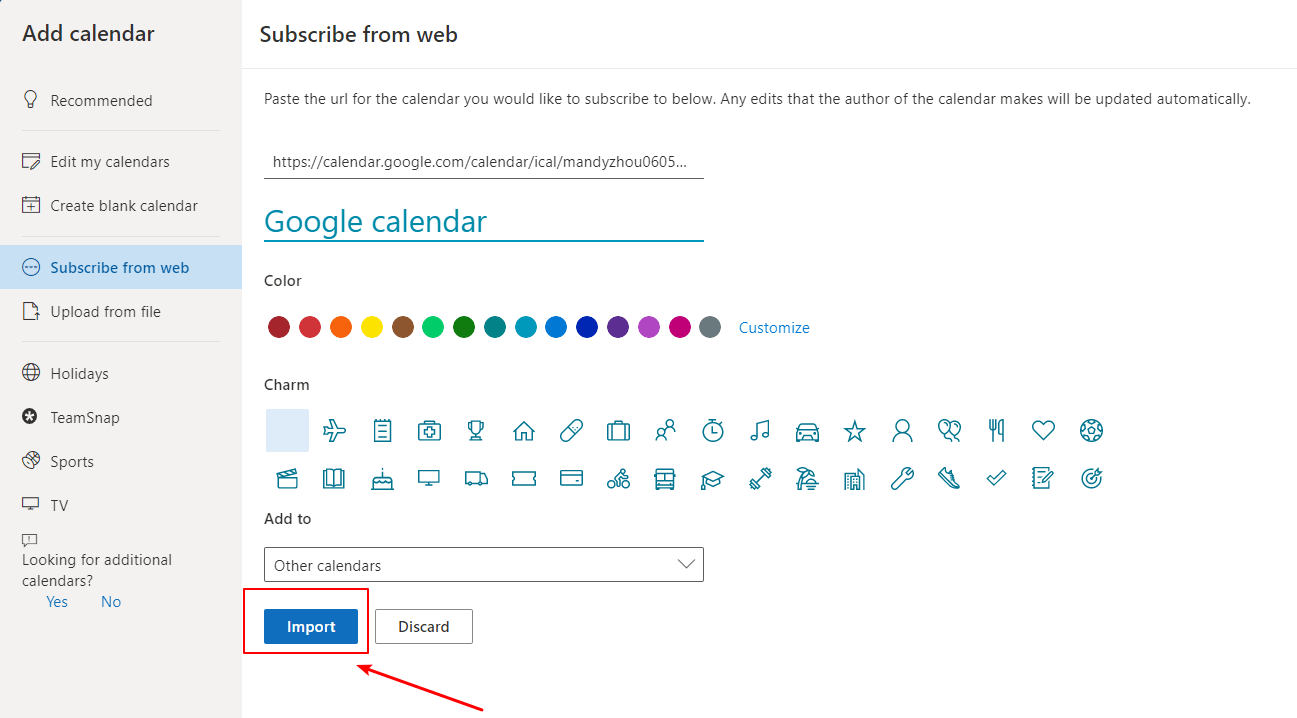
Task: Open the Add to calendar group dropdown
Action: (484, 565)
